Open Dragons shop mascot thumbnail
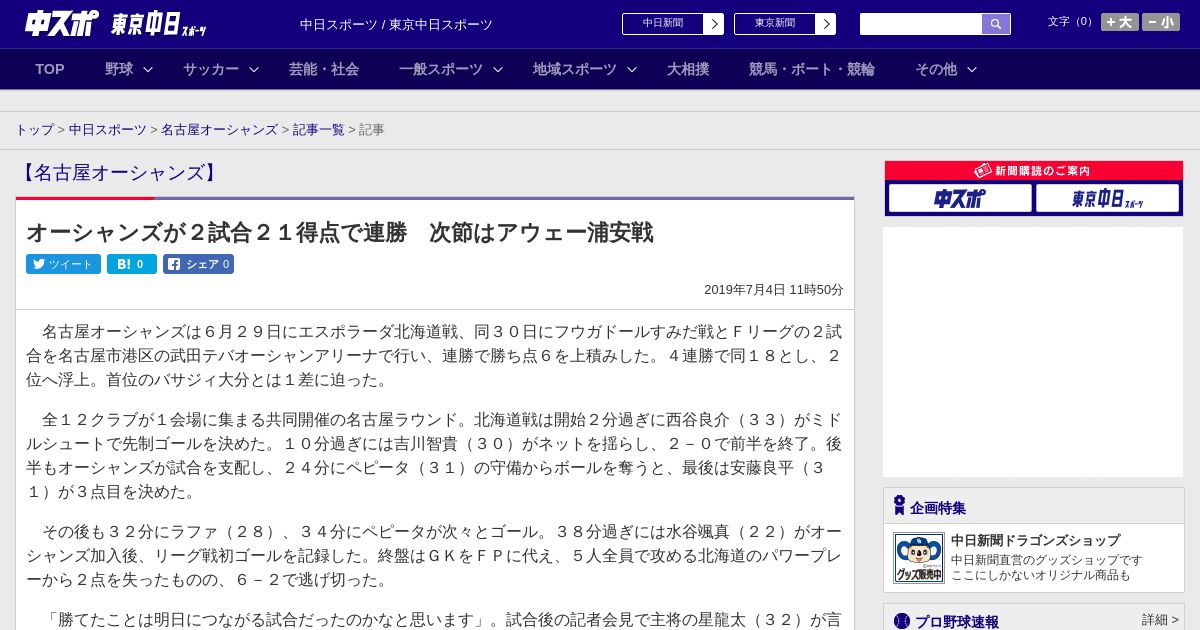This screenshot has width=1200, height=630. (918, 558)
